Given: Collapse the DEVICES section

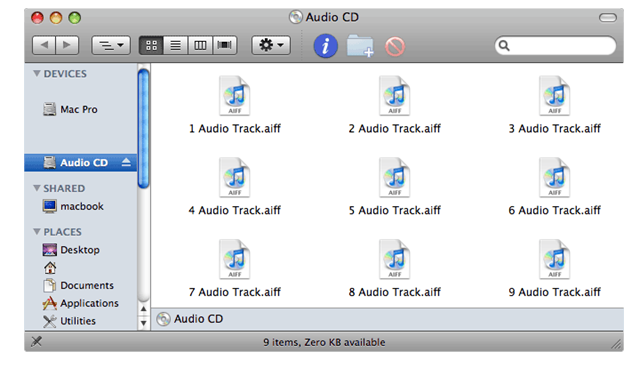Looking at the screenshot, I should 37,73.
